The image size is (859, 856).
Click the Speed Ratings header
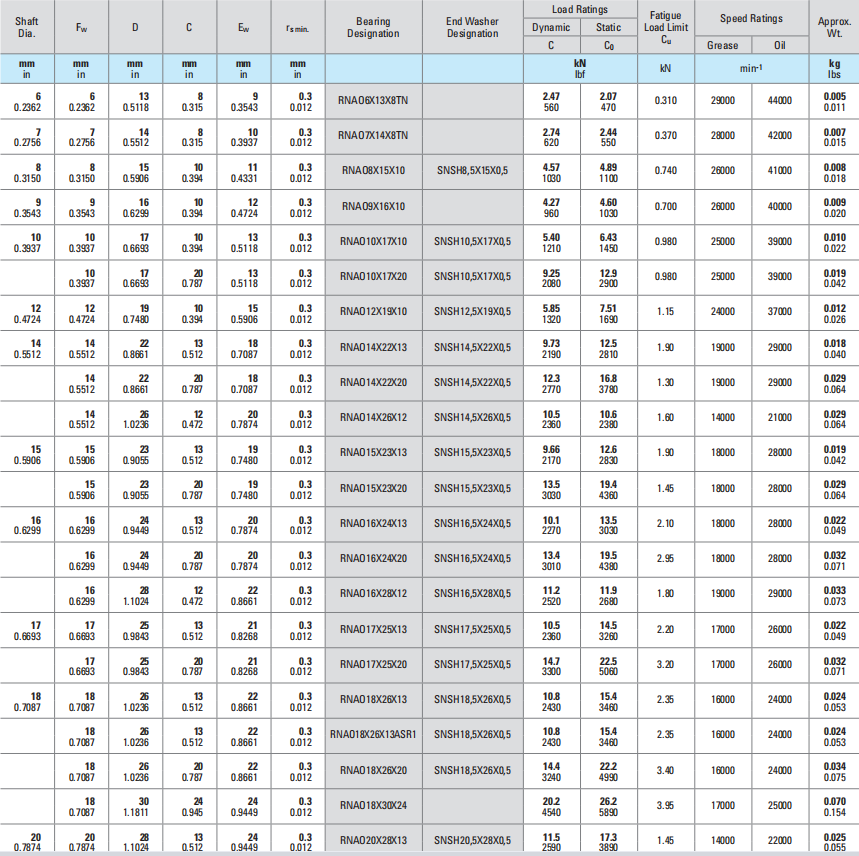(x=751, y=18)
